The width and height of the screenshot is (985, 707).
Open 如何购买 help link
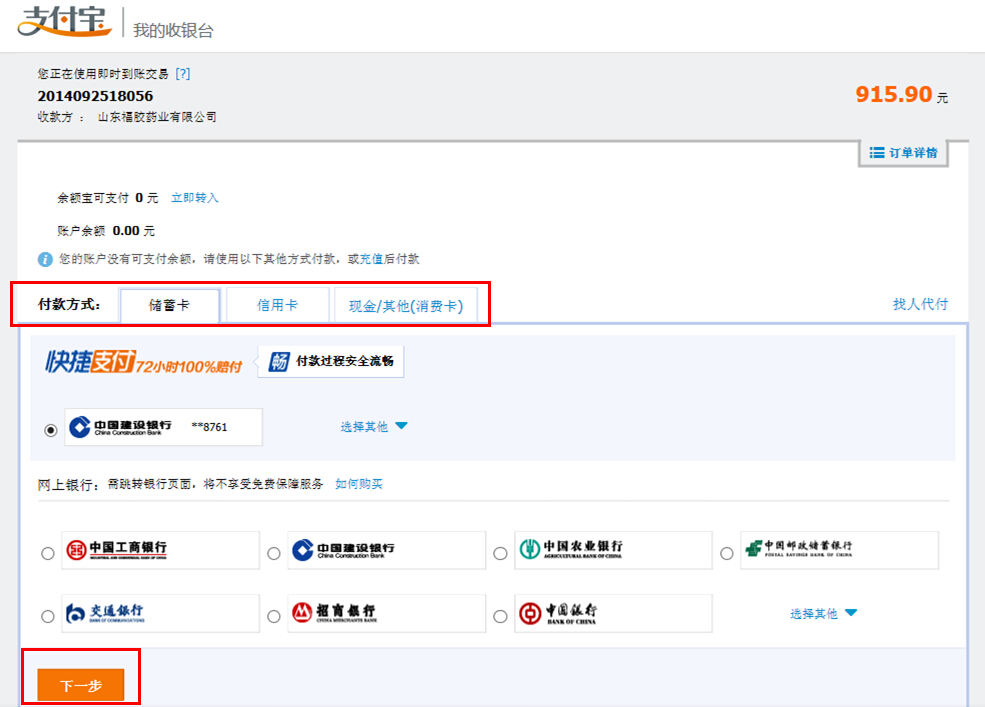tap(359, 484)
